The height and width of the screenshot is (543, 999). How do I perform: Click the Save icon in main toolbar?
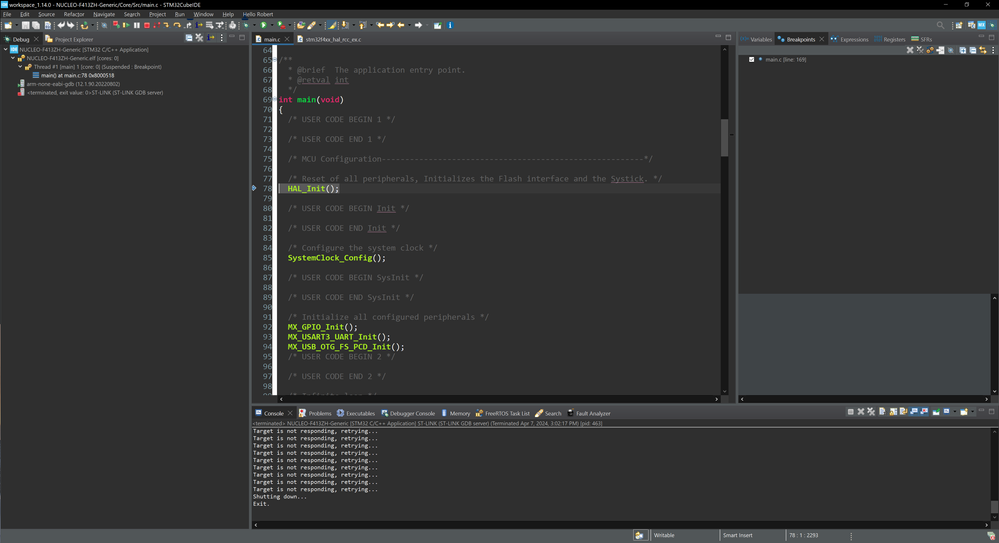click(x=24, y=25)
